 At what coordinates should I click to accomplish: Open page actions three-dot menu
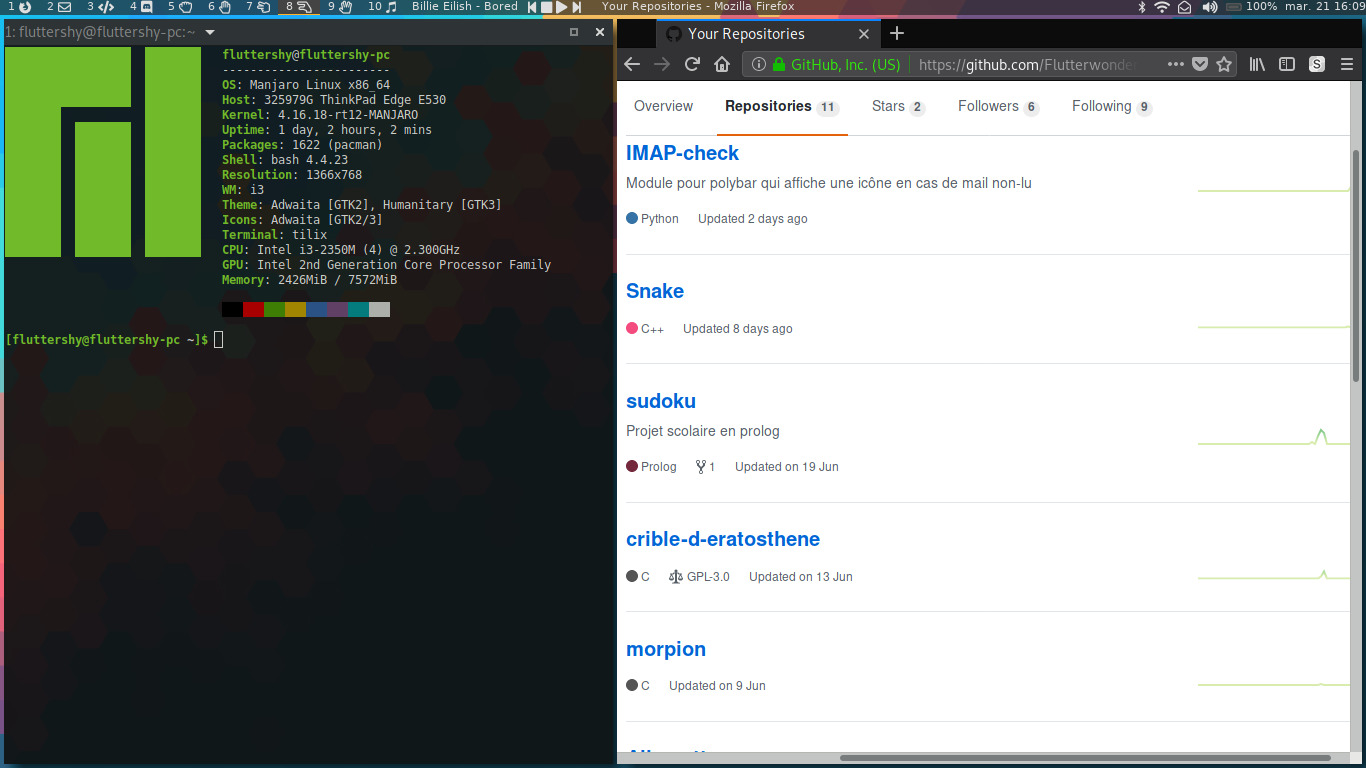tap(1175, 64)
